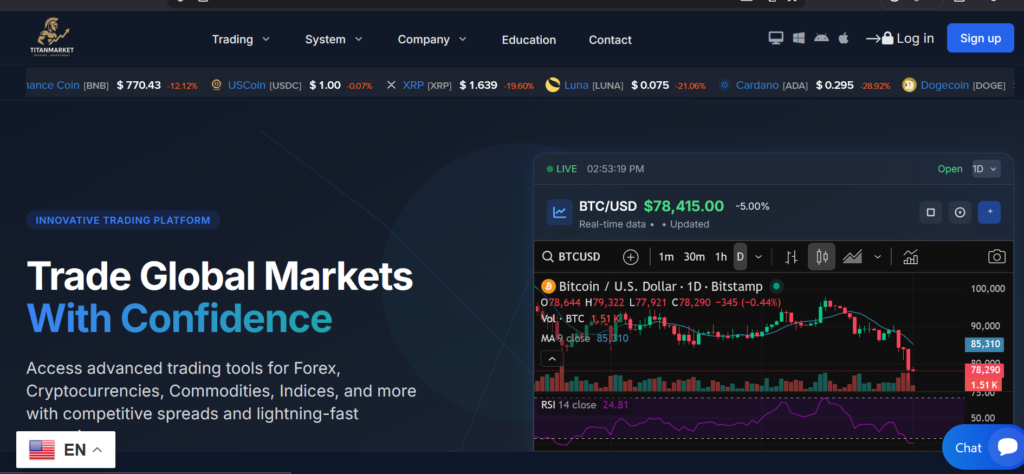Image resolution: width=1024 pixels, height=474 pixels.
Task: Click the Cardano ticker icon
Action: pyautogui.click(x=724, y=85)
